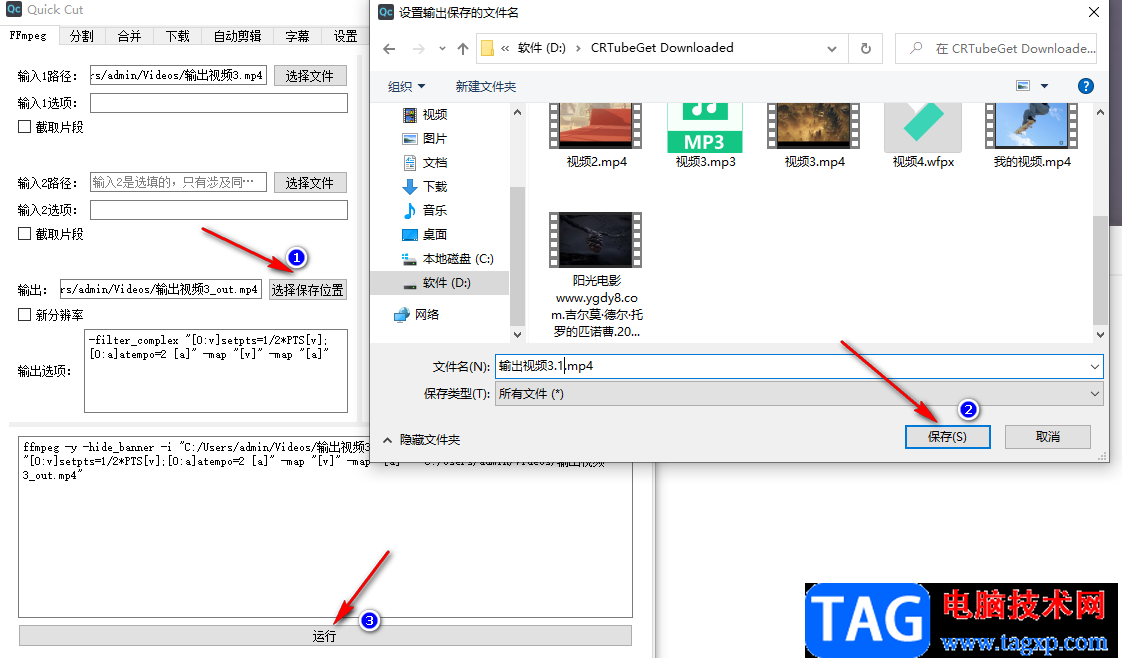Change the view layout icon
1122x658 pixels.
(x=1023, y=86)
